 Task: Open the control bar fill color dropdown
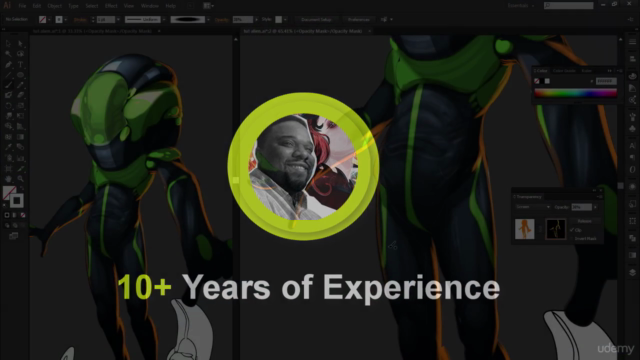coord(49,20)
